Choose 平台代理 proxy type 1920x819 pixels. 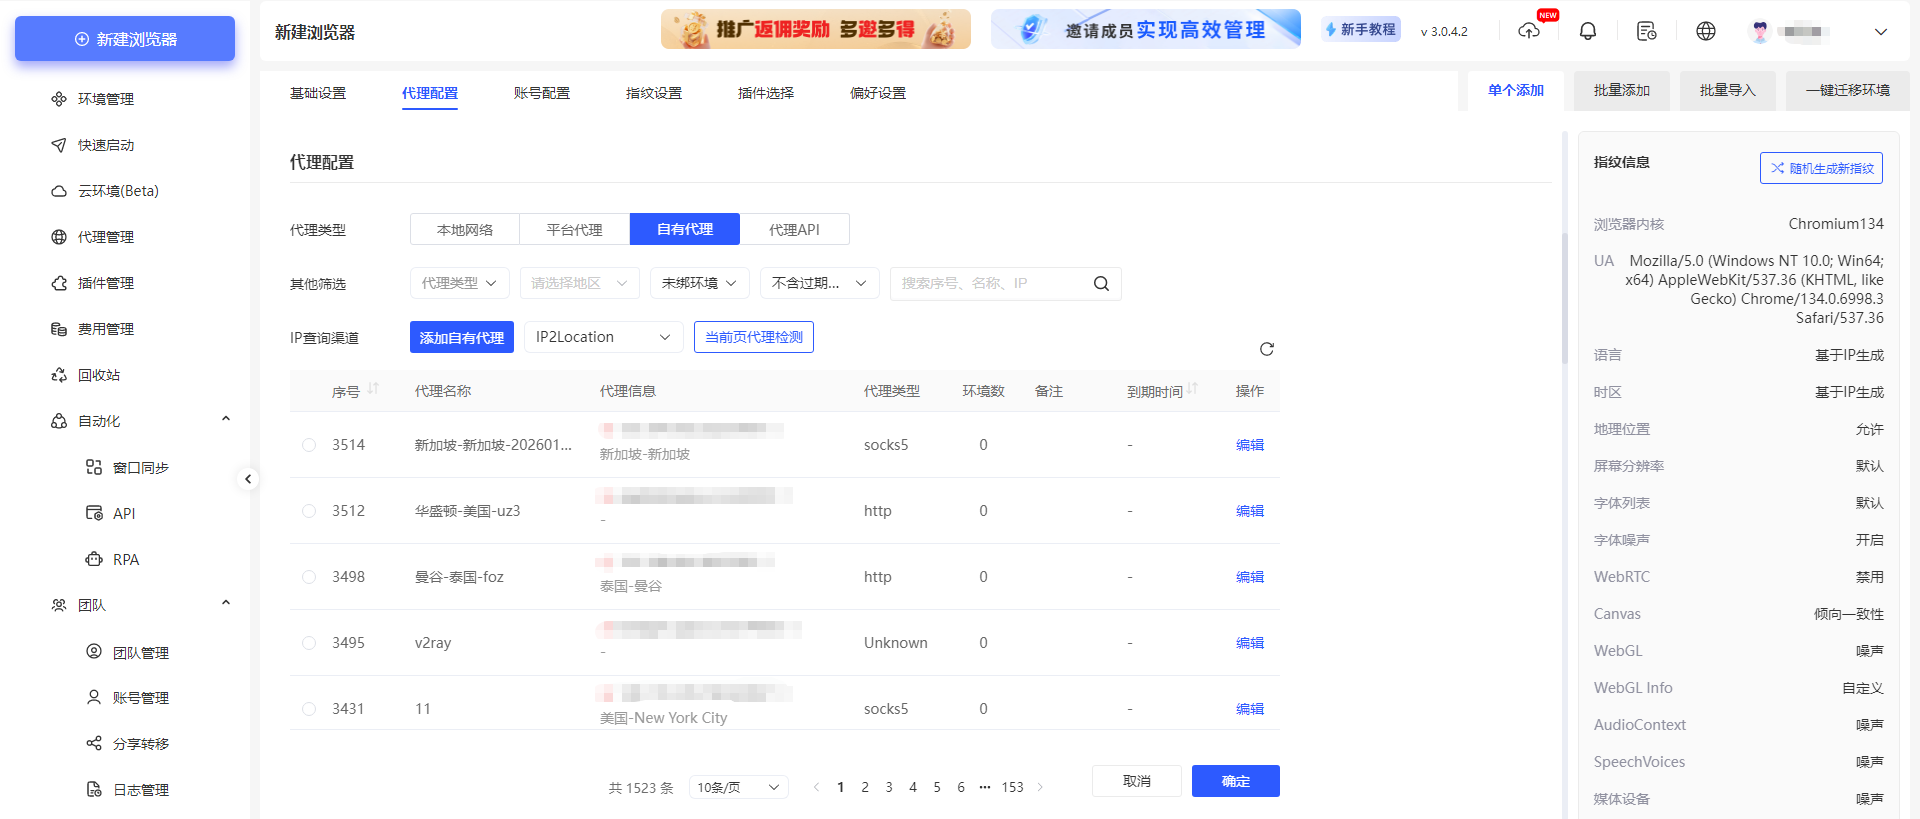coord(575,229)
